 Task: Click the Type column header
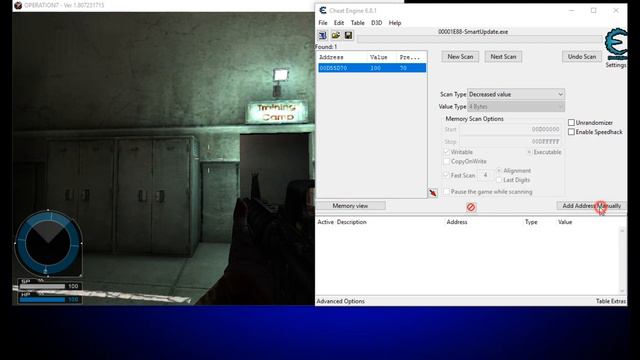click(531, 222)
